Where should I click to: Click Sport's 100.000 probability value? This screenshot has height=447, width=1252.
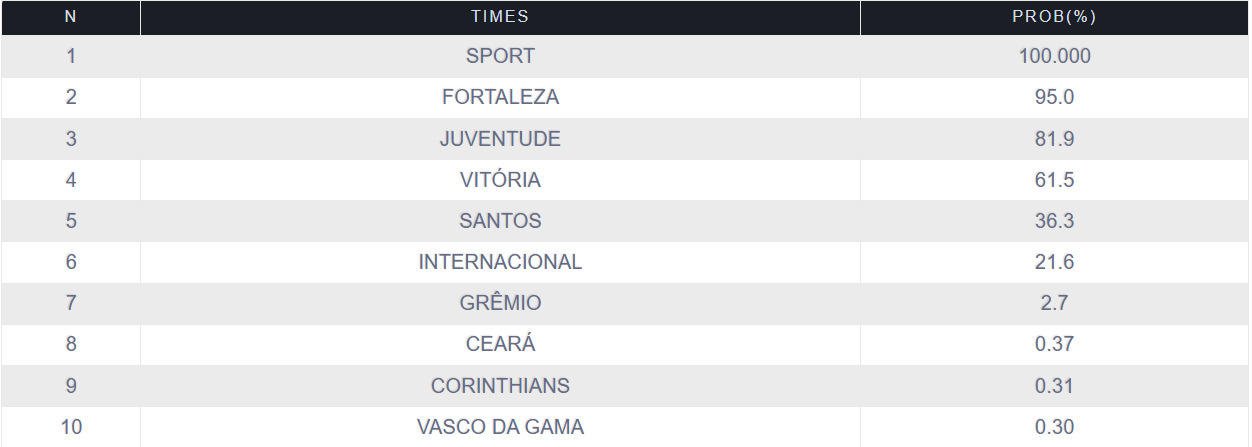1054,56
